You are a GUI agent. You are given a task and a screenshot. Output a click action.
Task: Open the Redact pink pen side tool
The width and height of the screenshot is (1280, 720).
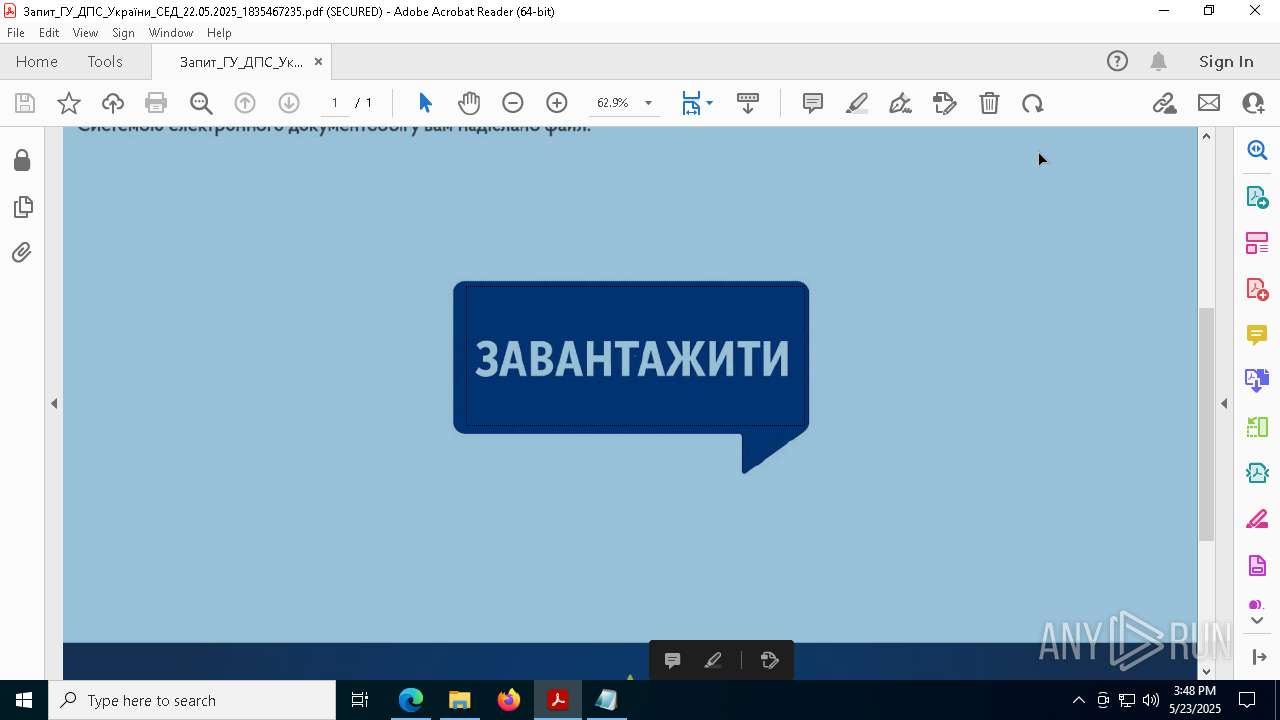pos(1257,520)
